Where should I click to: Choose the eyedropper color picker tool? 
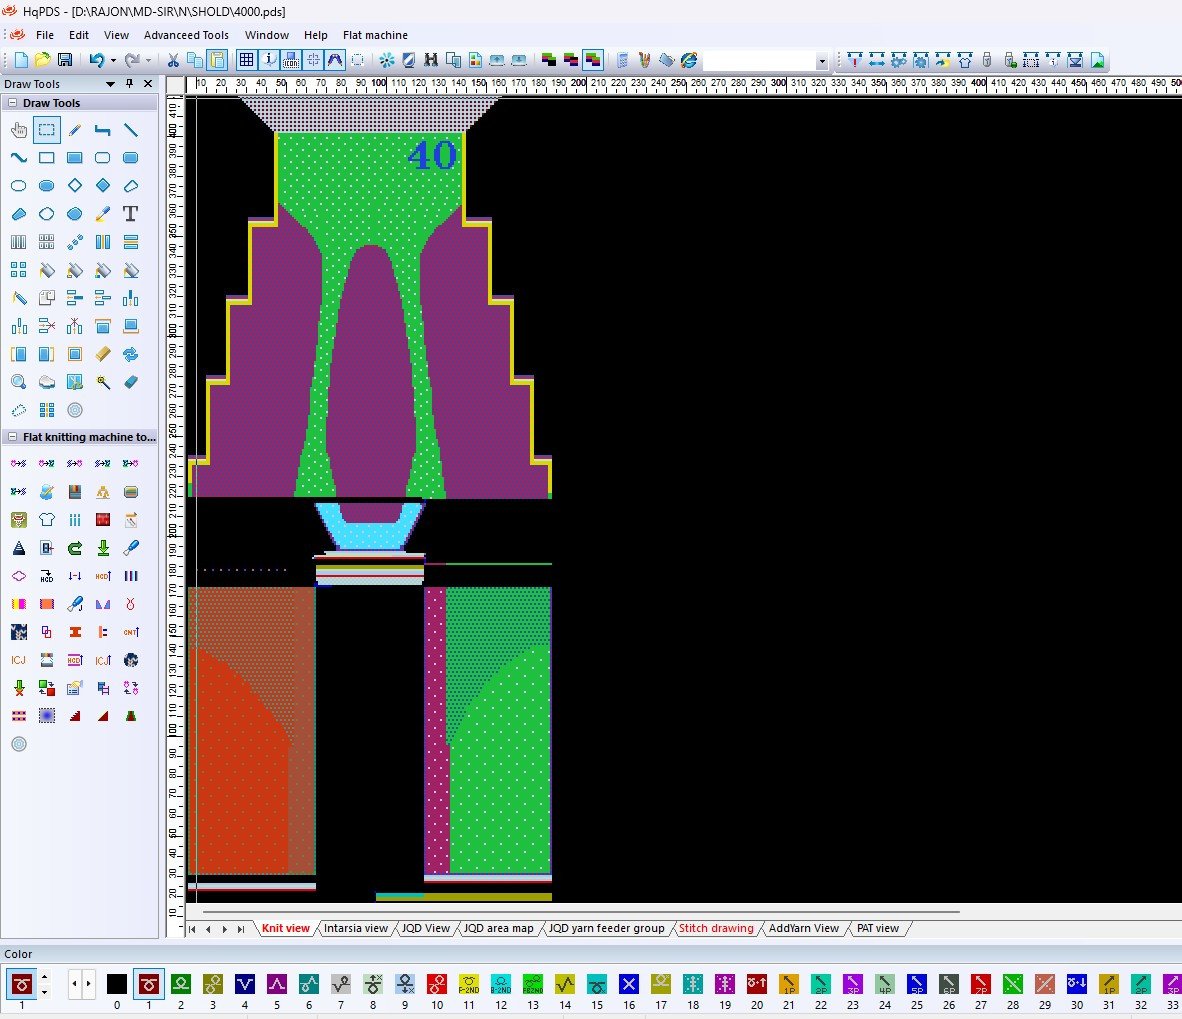pos(102,214)
